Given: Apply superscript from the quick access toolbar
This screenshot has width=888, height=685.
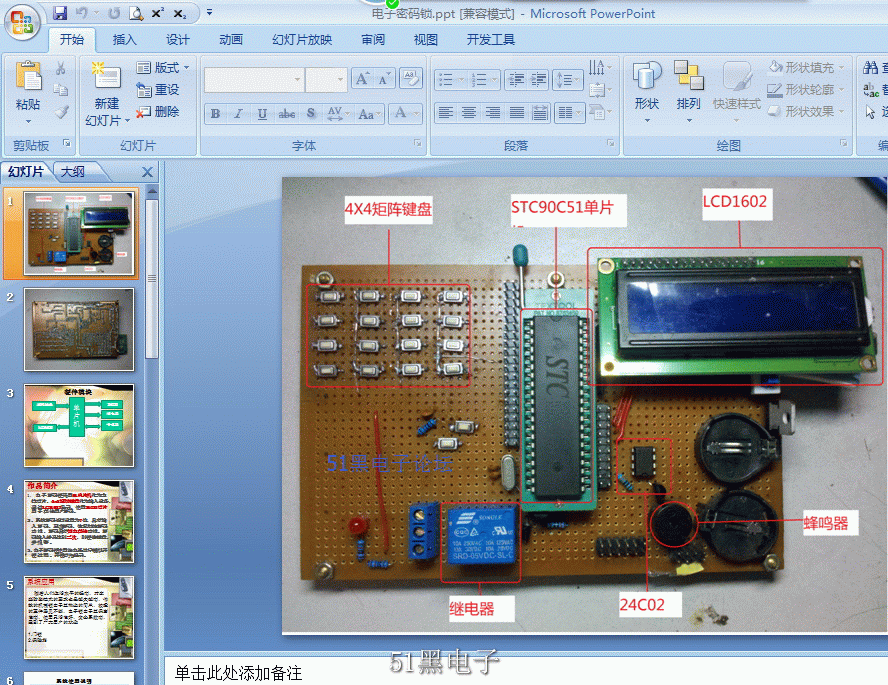Looking at the screenshot, I should pos(158,13).
